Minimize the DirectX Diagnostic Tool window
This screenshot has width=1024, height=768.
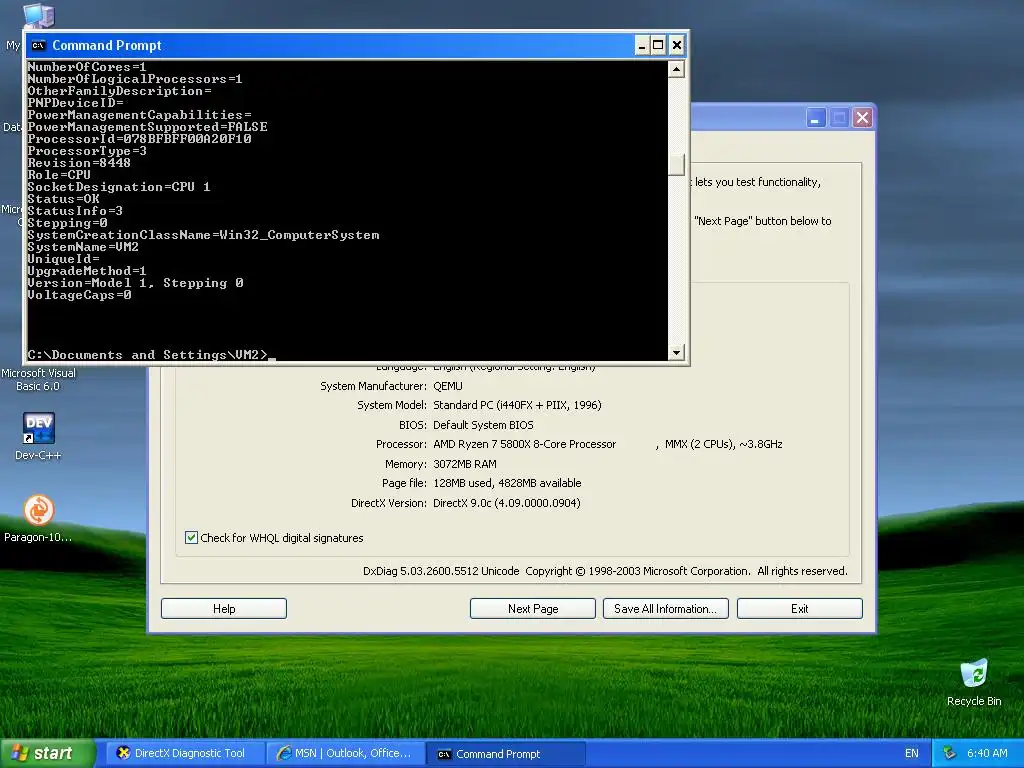pos(816,118)
